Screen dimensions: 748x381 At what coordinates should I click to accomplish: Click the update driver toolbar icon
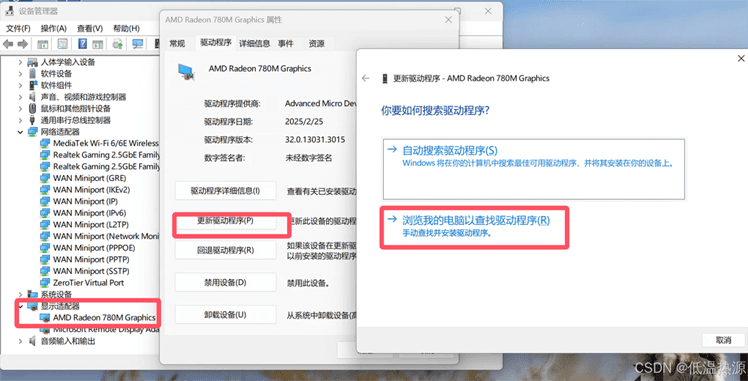click(117, 44)
